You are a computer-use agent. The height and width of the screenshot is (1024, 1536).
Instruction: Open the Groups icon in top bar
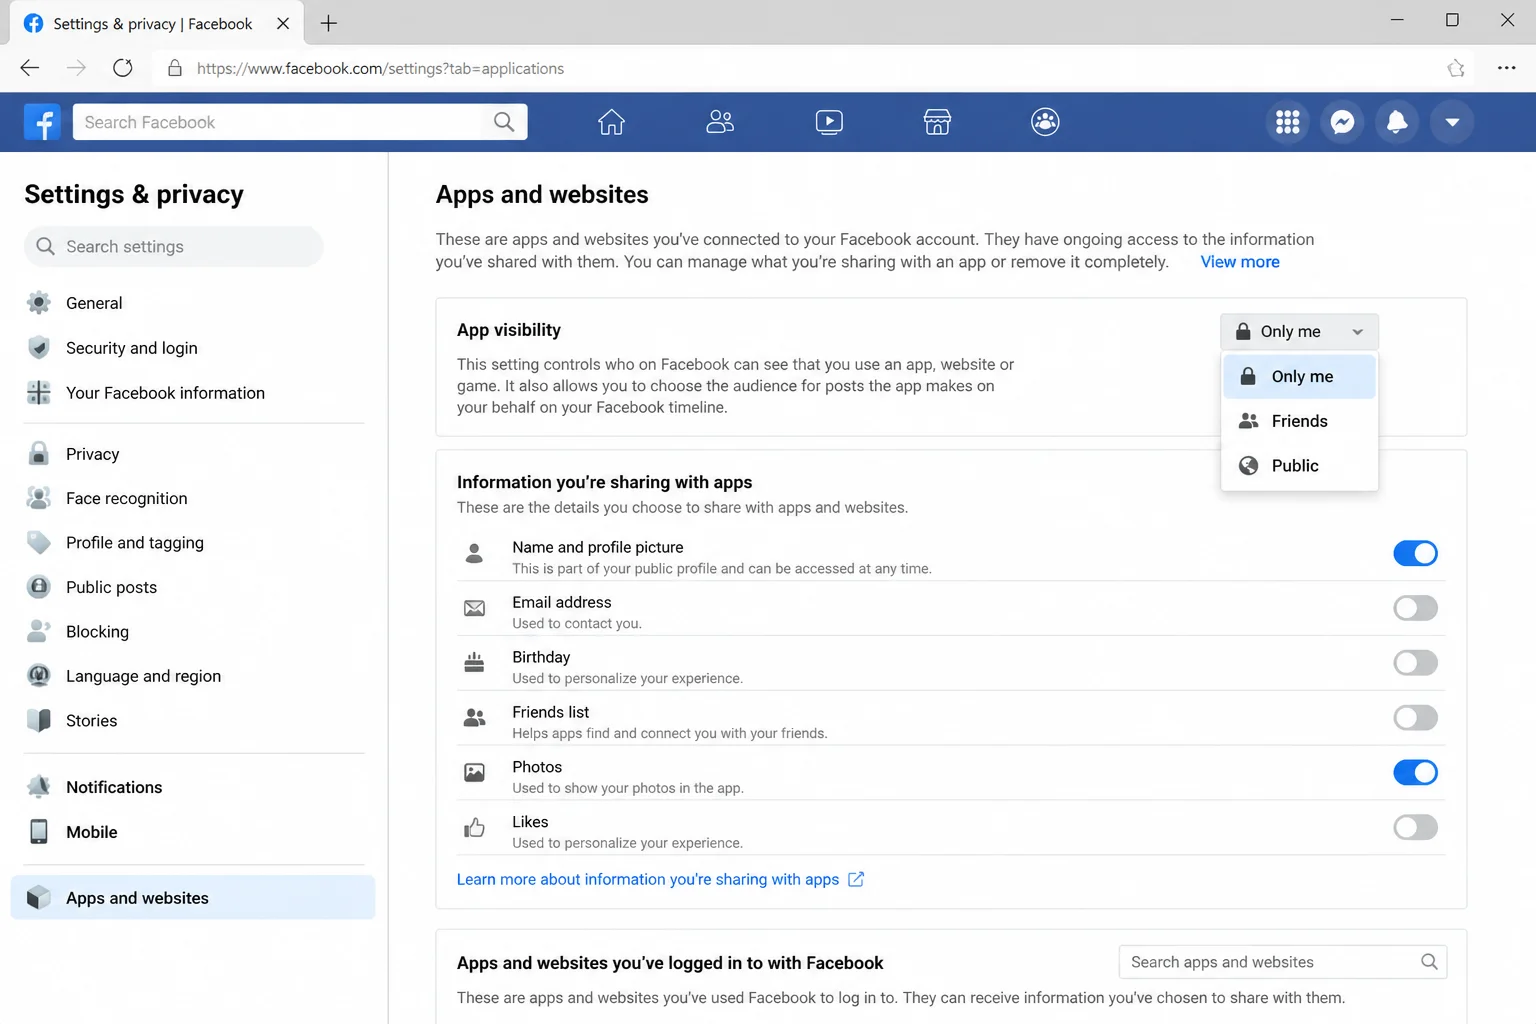(x=1045, y=122)
